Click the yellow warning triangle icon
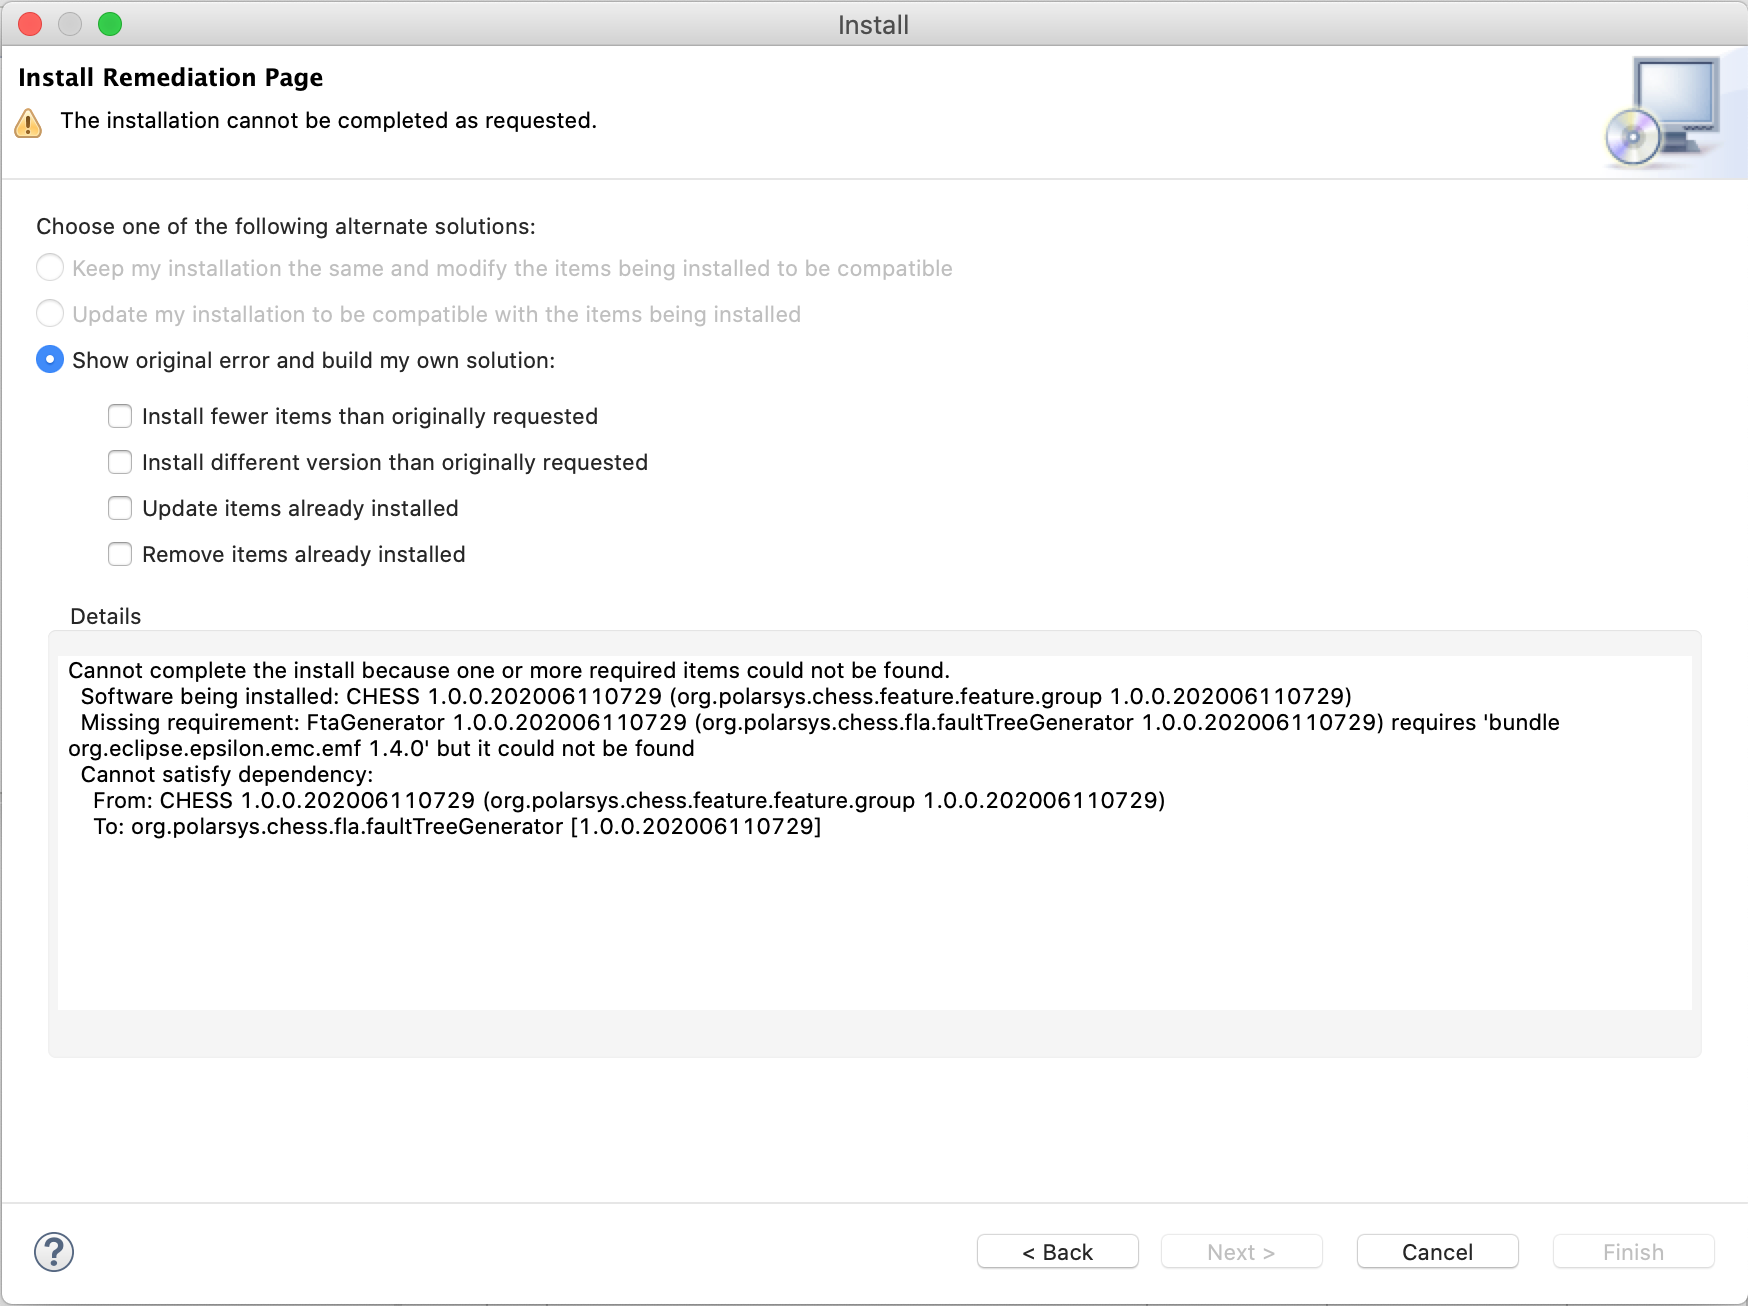 pyautogui.click(x=28, y=123)
